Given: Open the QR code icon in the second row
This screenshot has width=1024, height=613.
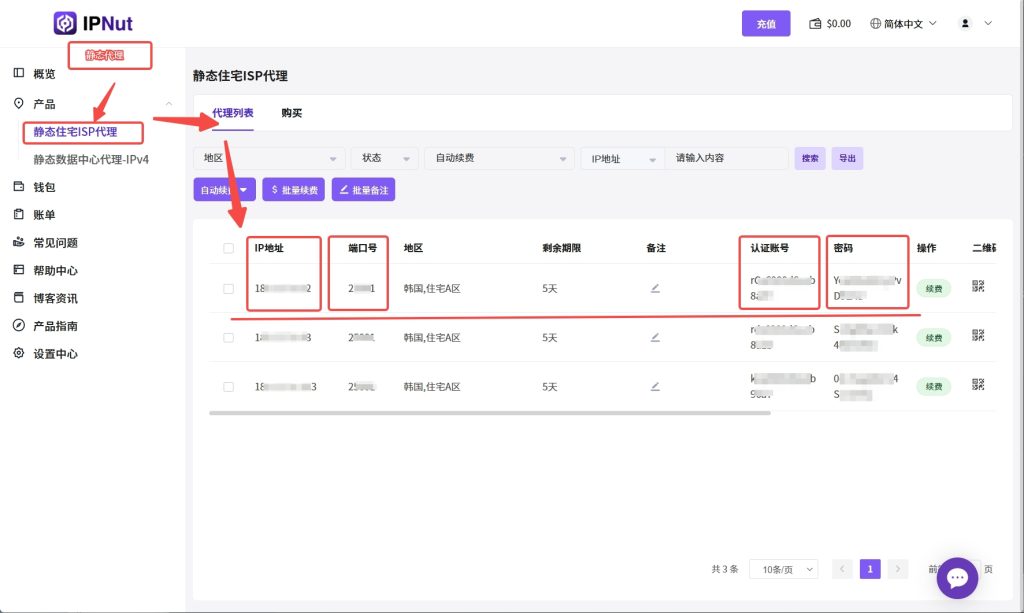Looking at the screenshot, I should [x=978, y=338].
